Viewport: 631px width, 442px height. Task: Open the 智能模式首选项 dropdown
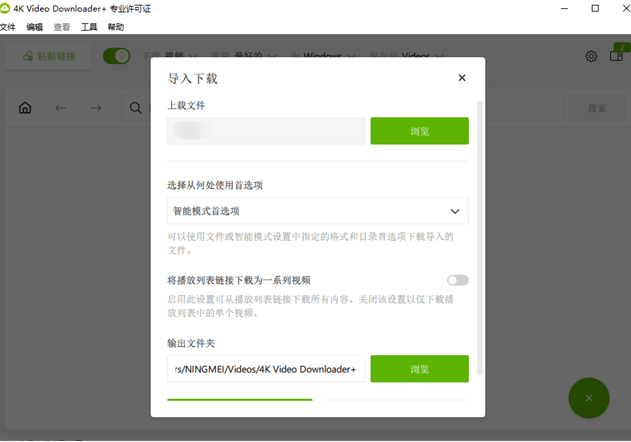318,211
